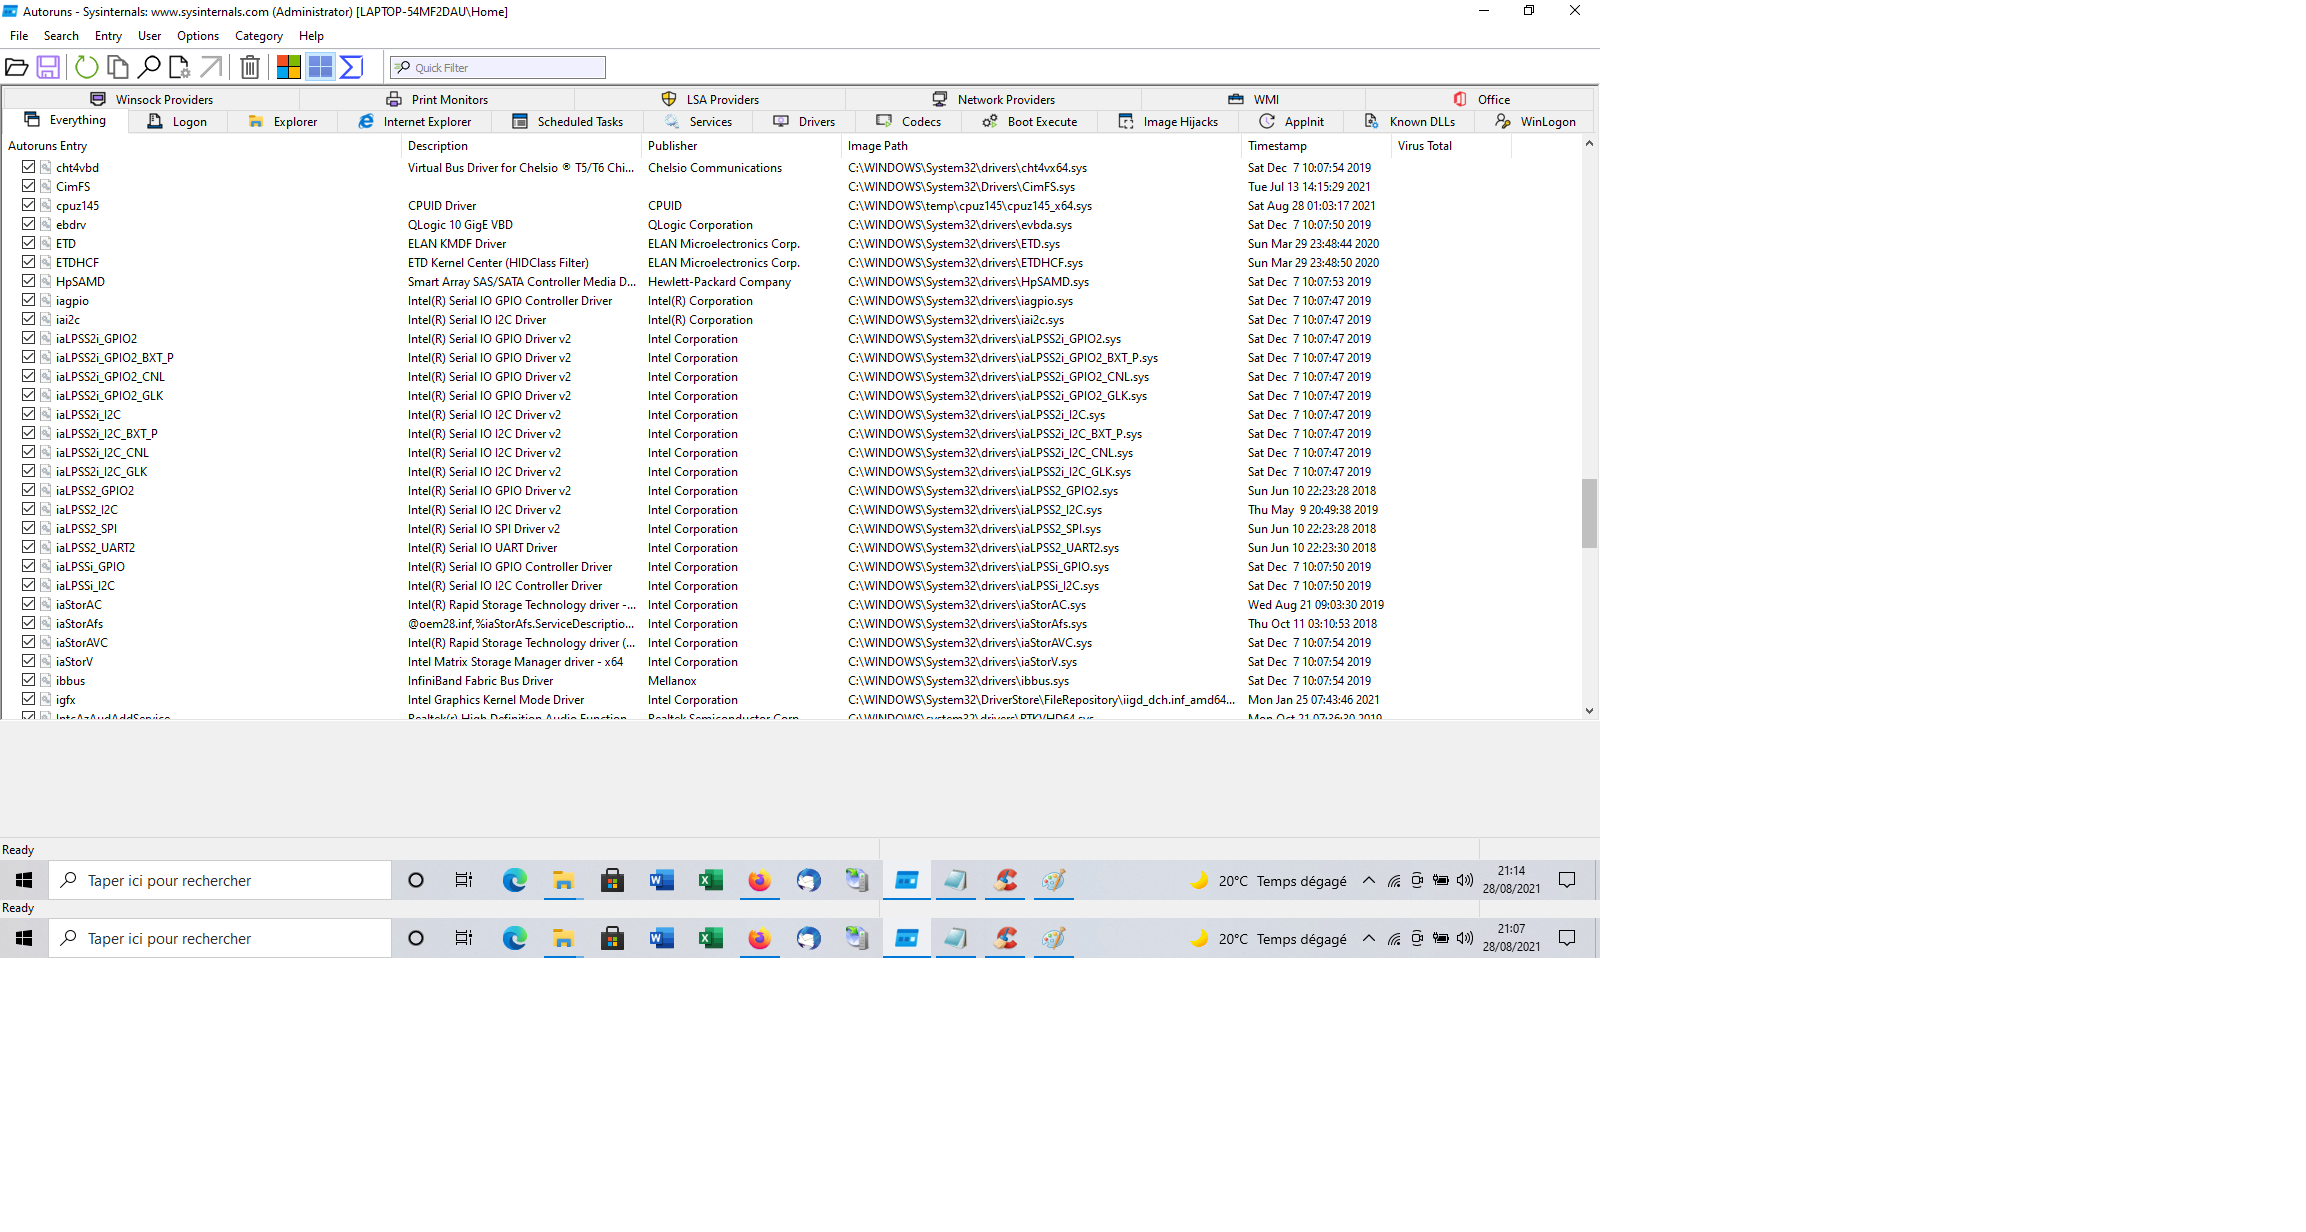
Task: Toggle the iaLPSS2_UART2 checkbox
Action: coord(29,547)
